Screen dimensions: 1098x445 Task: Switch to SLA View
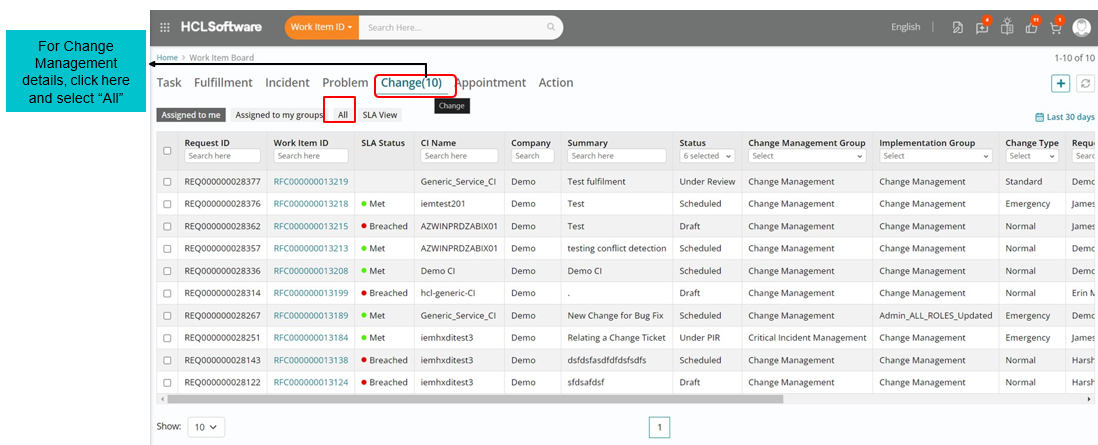[380, 115]
